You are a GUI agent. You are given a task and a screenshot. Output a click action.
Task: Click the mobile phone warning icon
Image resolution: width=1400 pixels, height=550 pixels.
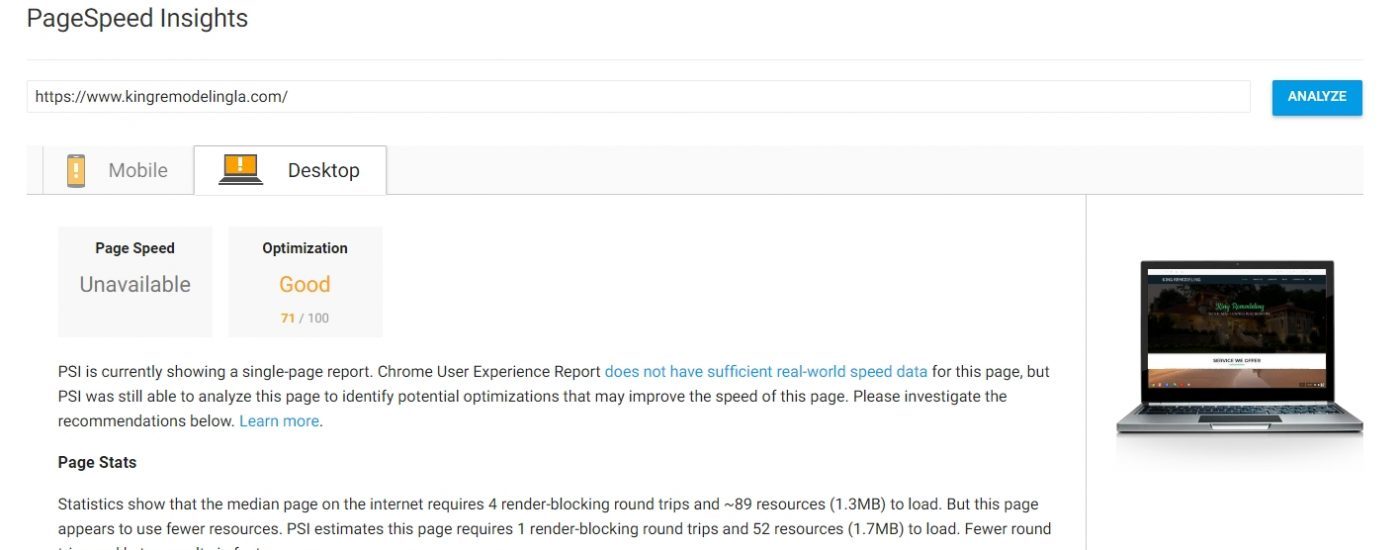coord(76,170)
